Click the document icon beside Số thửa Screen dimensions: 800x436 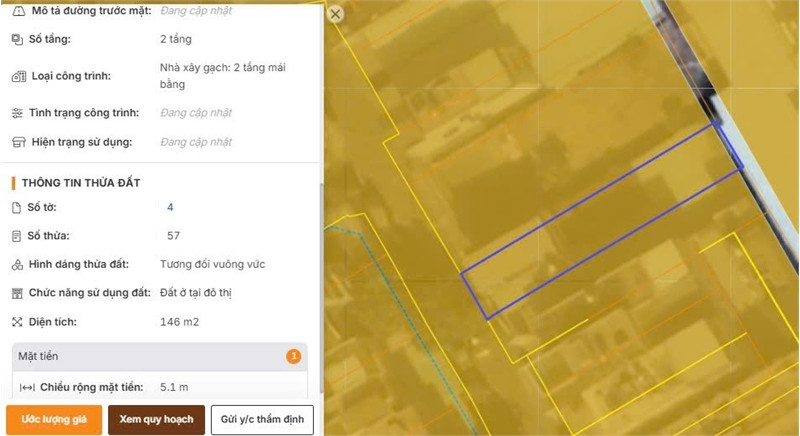tap(16, 236)
